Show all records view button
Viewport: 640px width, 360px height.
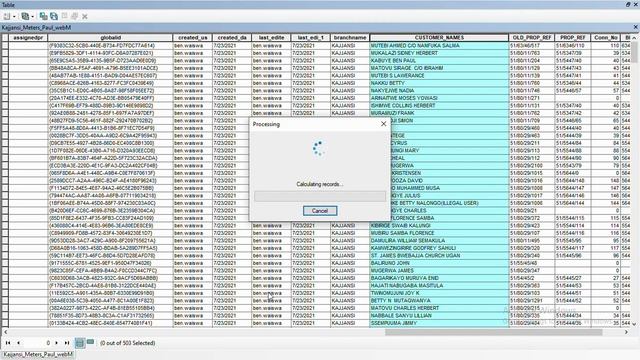coord(80,343)
